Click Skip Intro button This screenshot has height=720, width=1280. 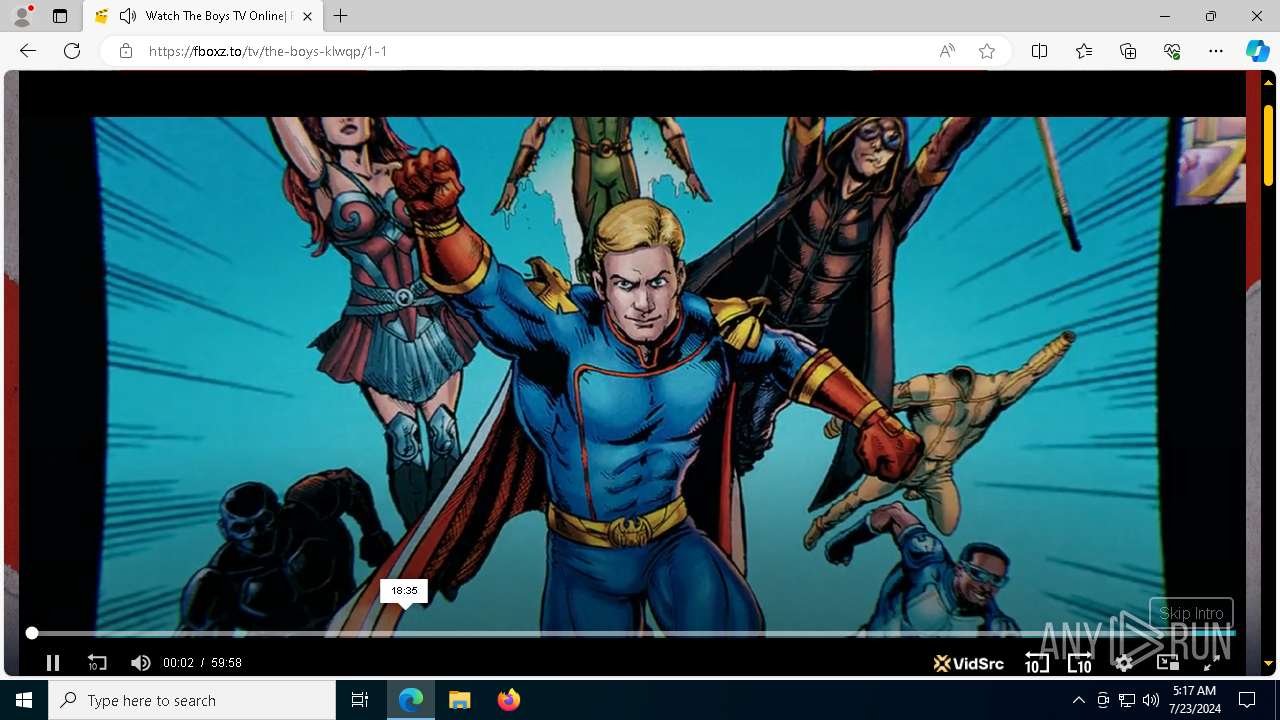point(1191,613)
